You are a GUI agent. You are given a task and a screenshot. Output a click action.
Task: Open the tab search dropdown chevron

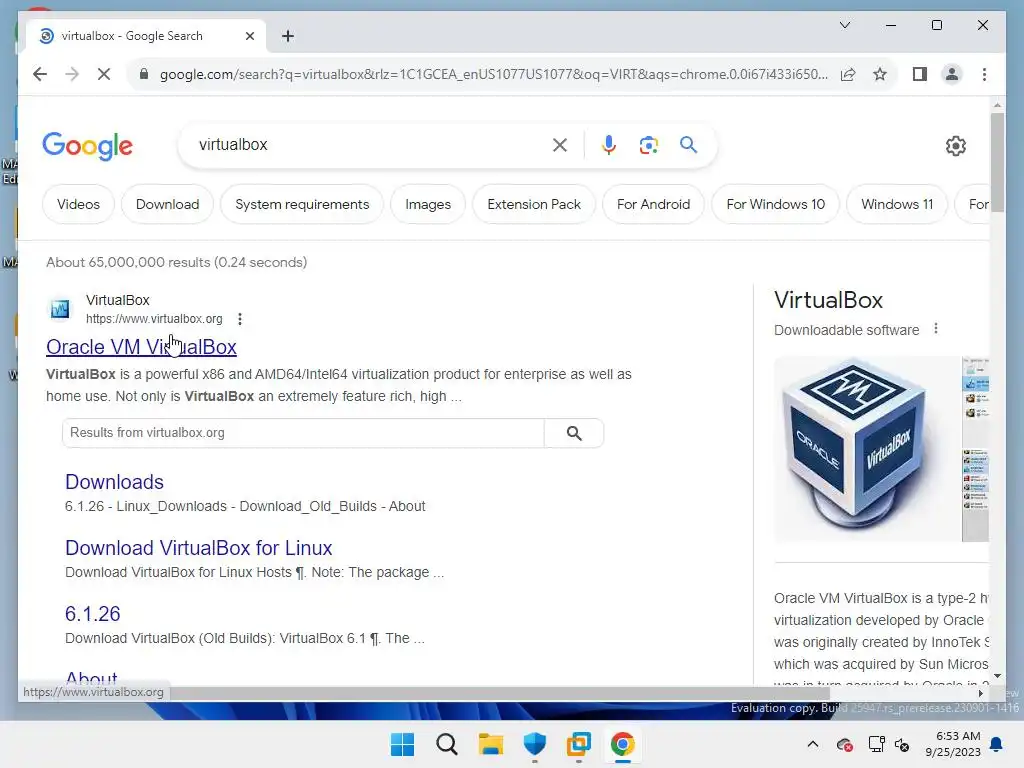pyautogui.click(x=844, y=25)
